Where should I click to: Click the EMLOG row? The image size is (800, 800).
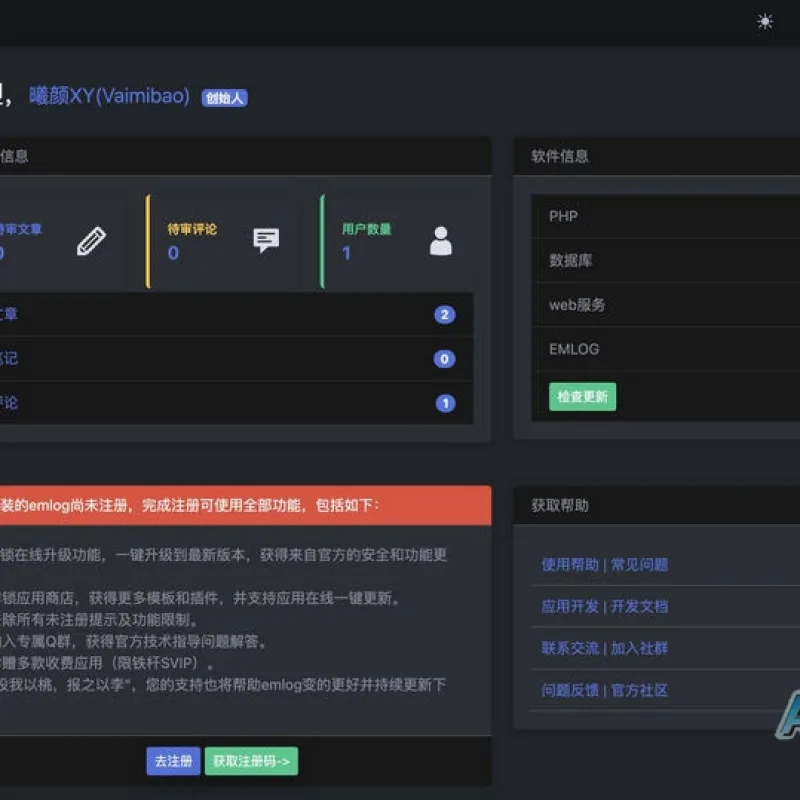click(666, 349)
